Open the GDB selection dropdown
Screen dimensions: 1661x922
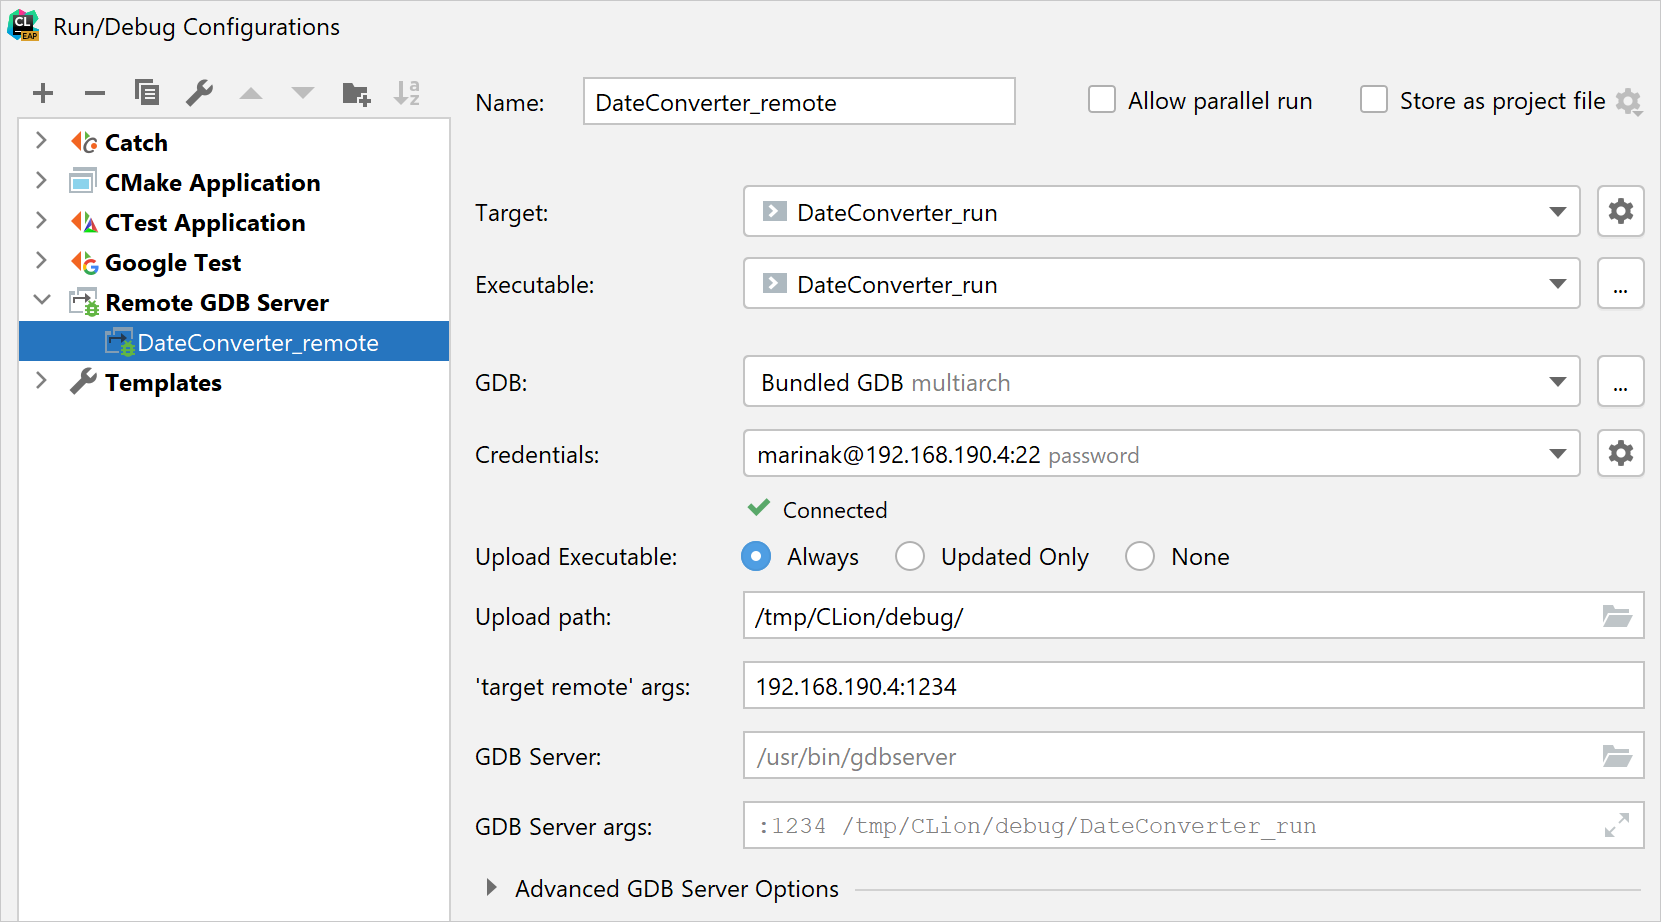1557,381
